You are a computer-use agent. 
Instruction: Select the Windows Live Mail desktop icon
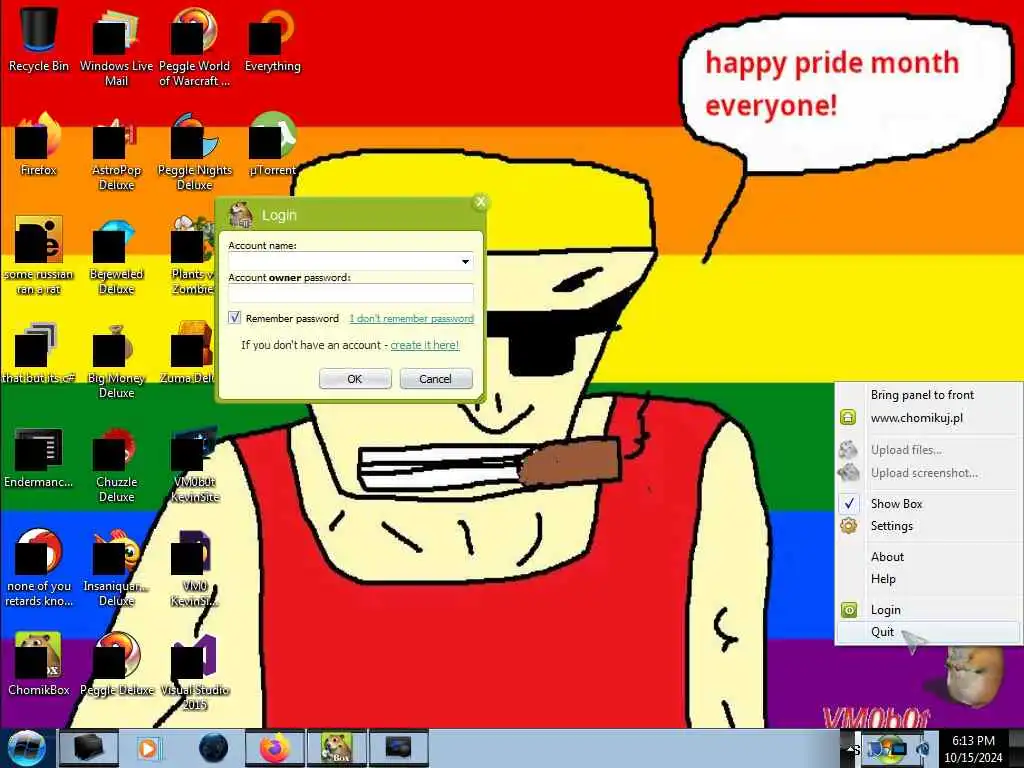[116, 46]
